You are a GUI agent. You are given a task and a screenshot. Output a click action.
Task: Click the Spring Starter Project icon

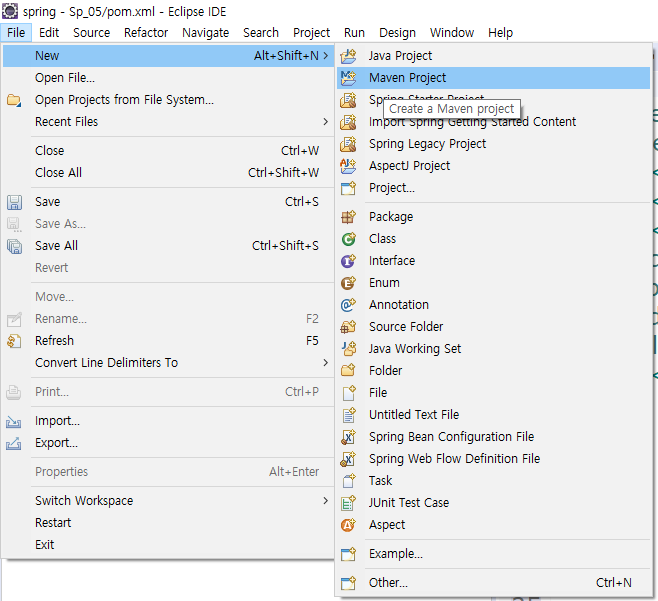348,100
